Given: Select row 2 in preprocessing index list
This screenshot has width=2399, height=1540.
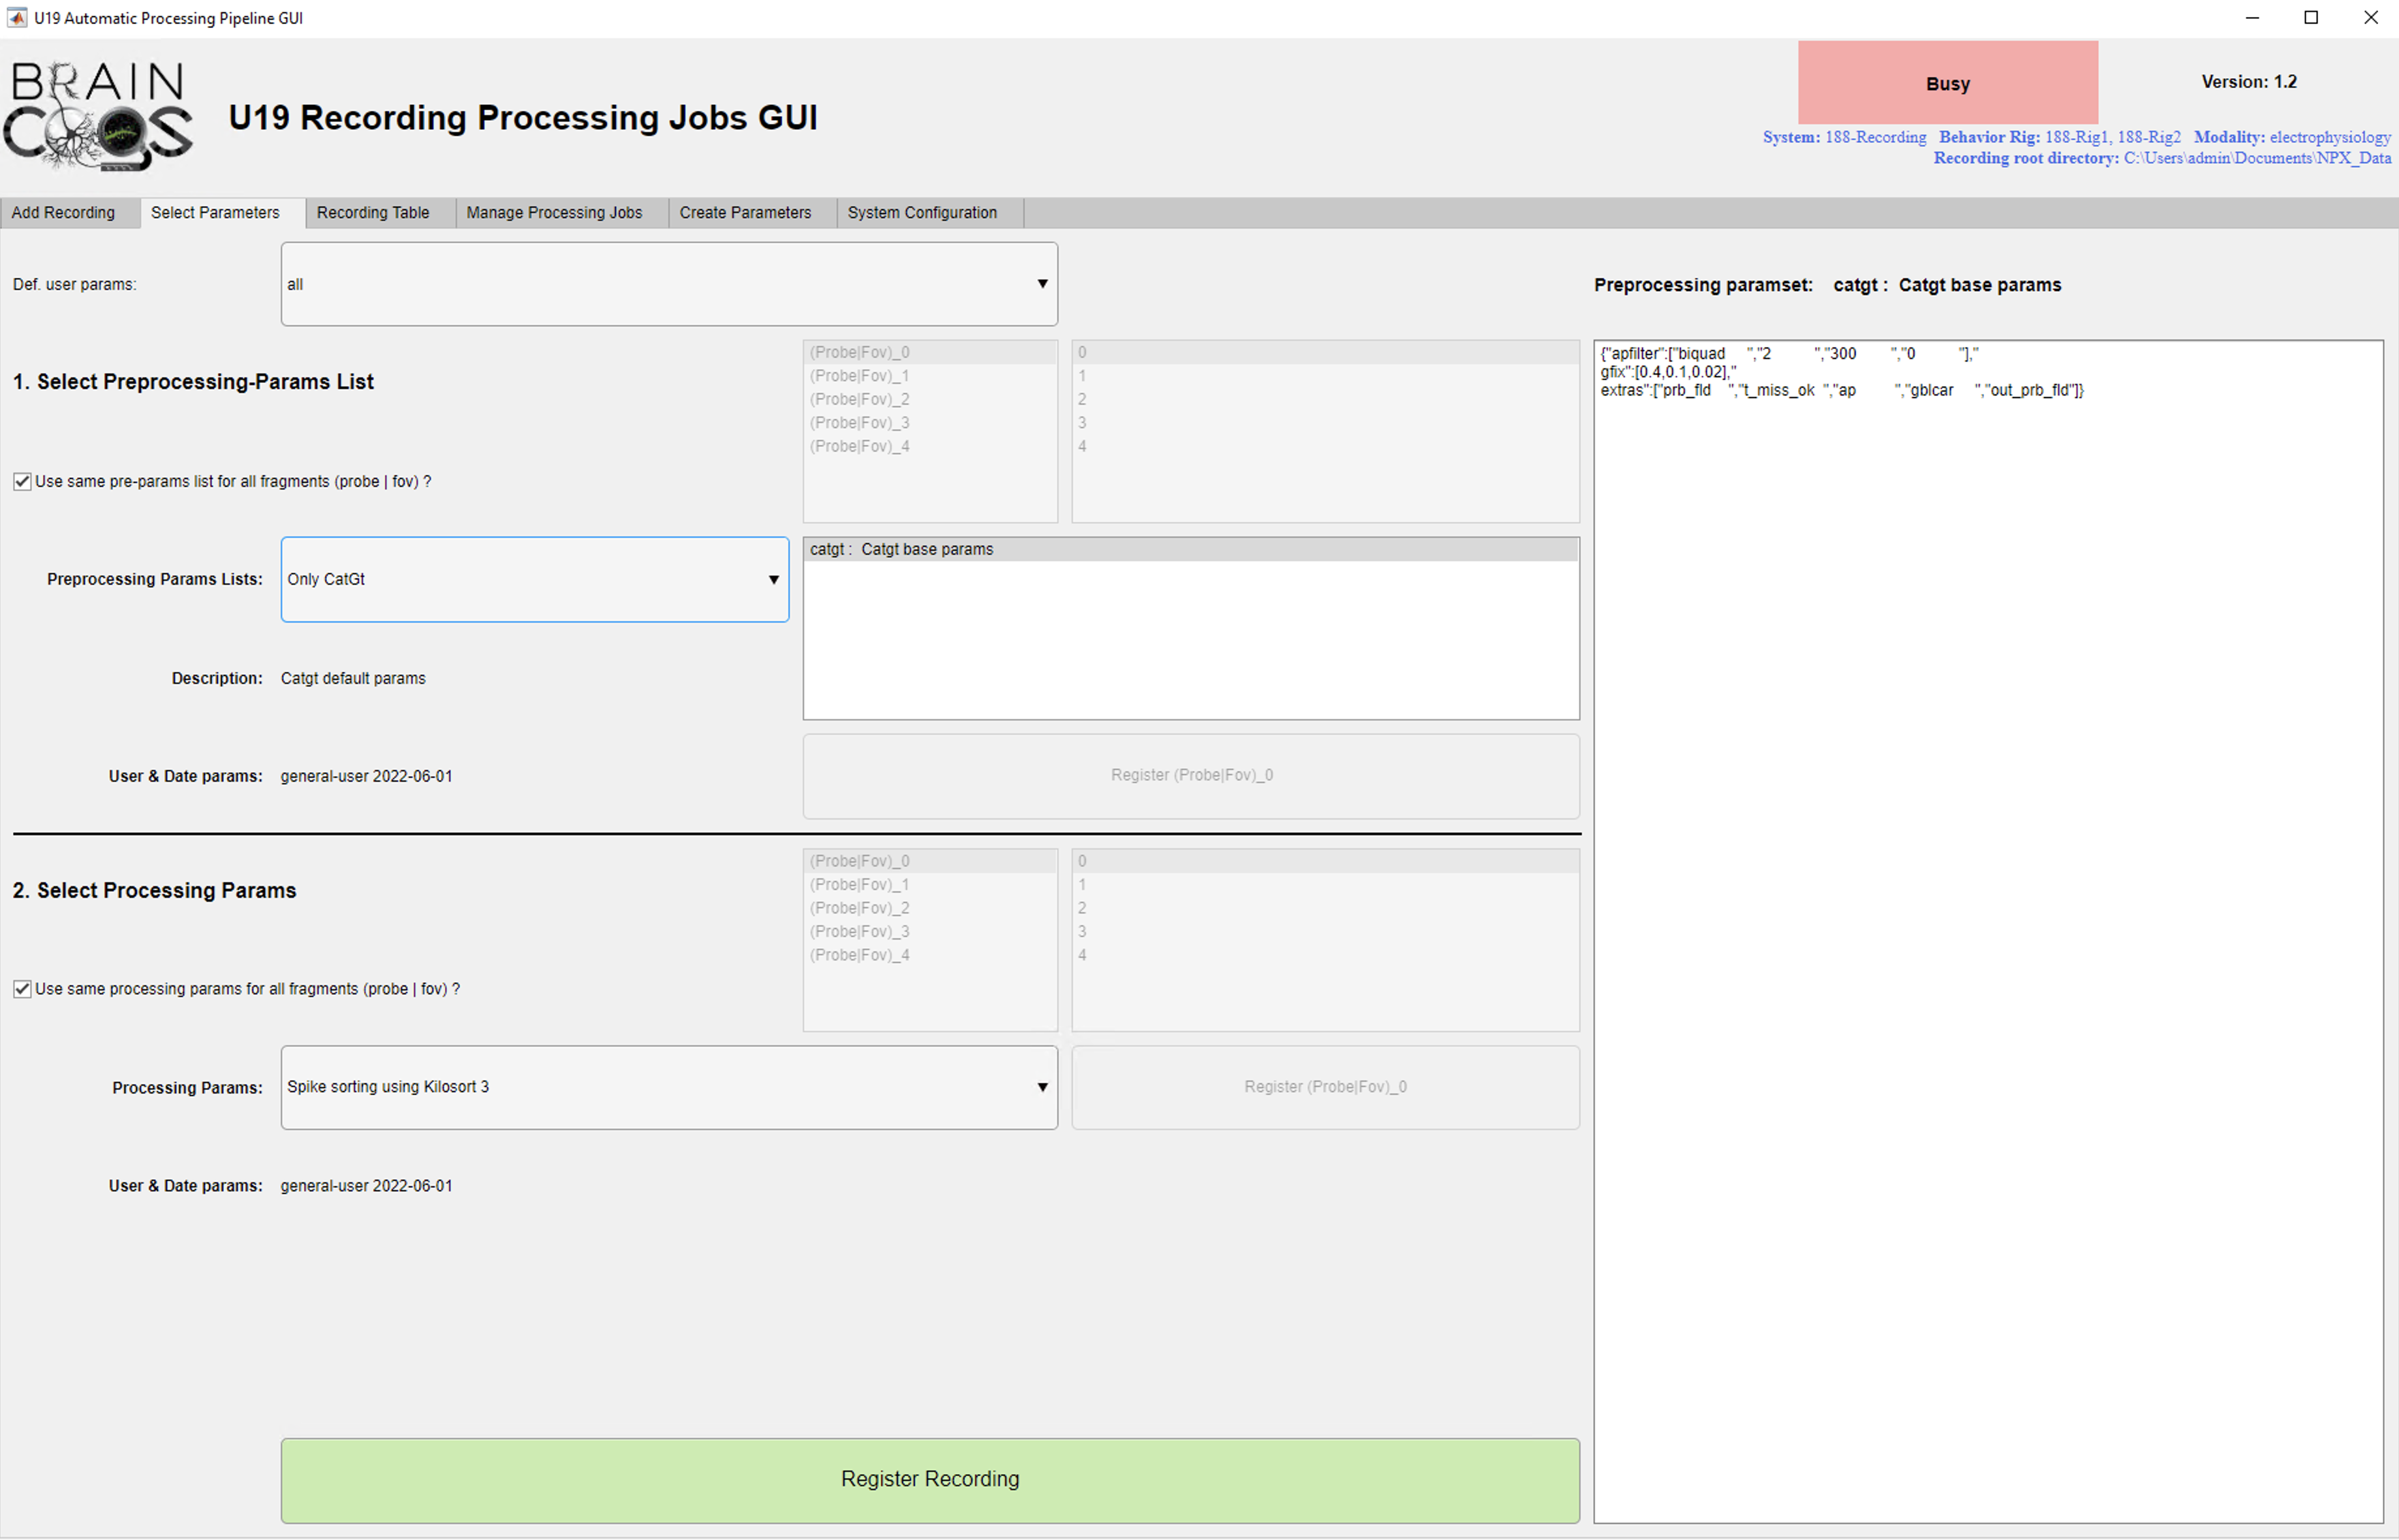Looking at the screenshot, I should 1325,399.
